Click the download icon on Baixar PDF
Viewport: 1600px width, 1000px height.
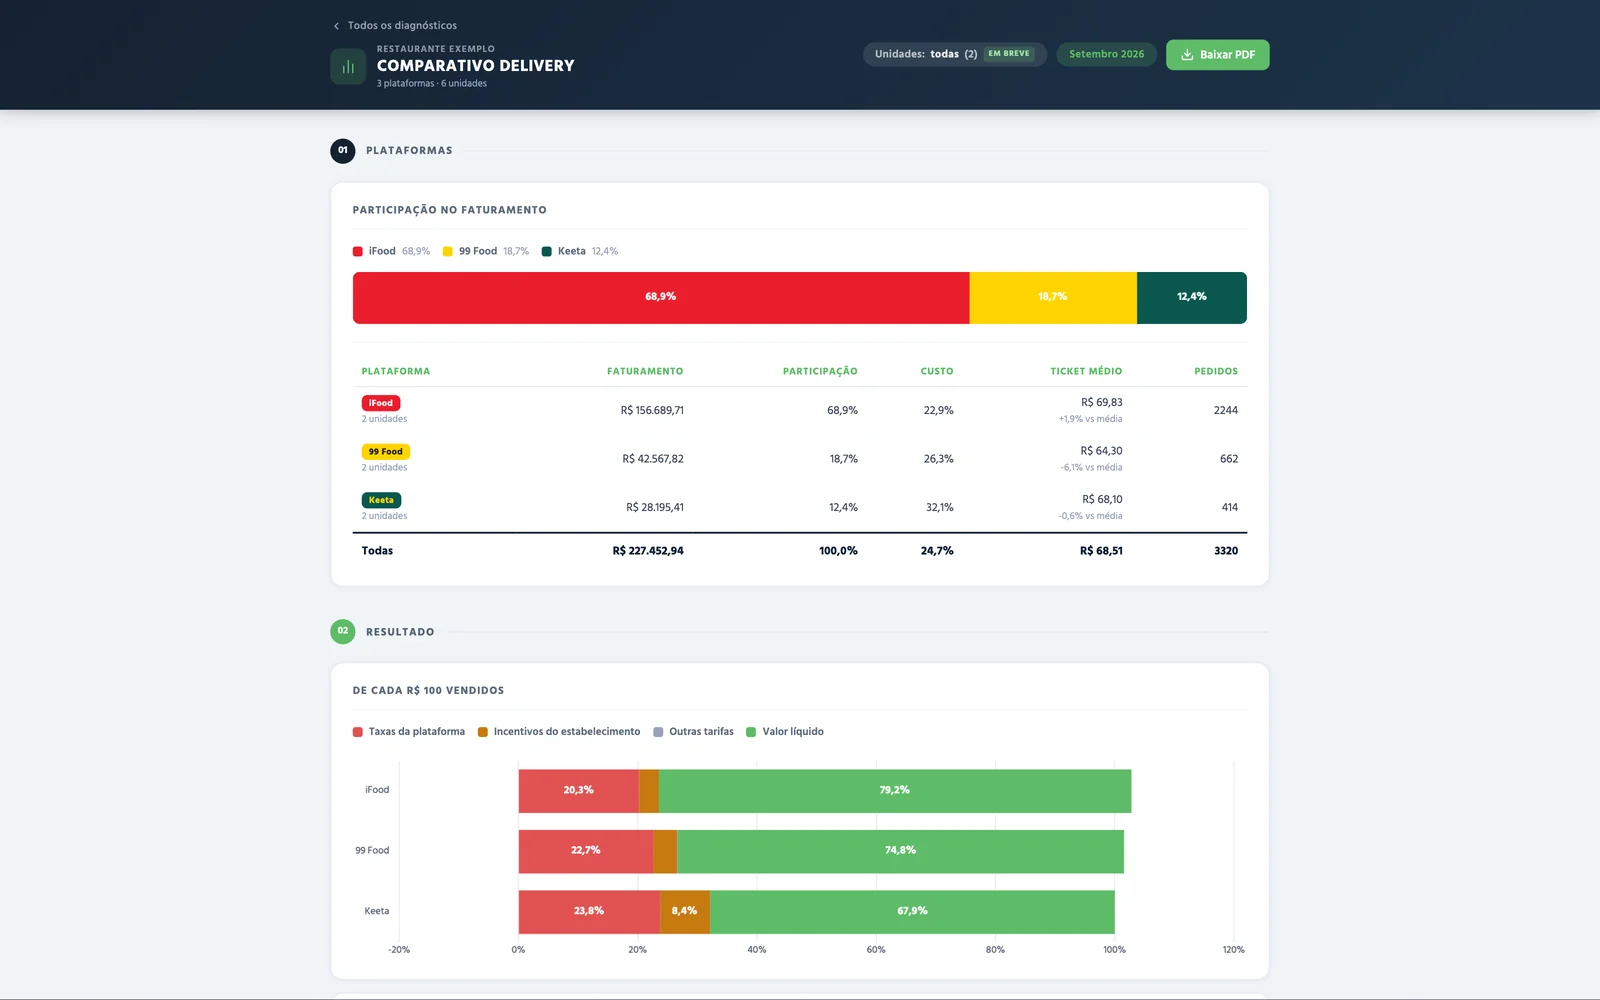[1187, 55]
